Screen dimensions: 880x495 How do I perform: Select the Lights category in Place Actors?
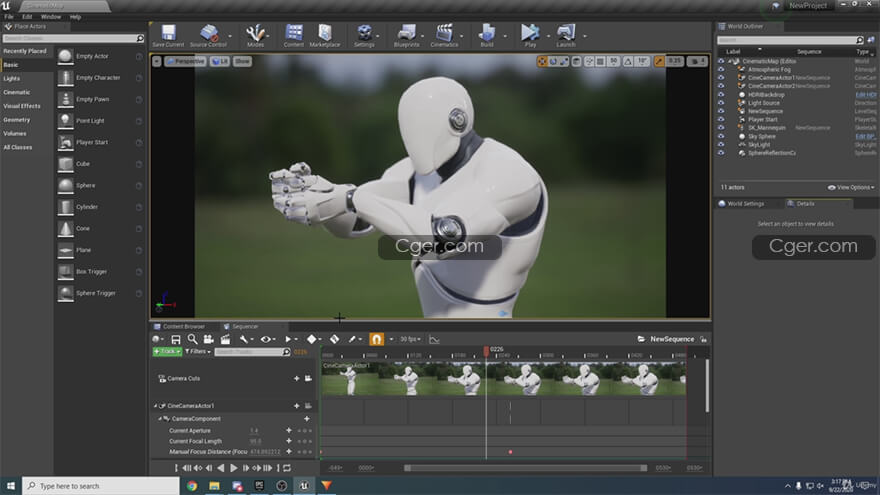[x=12, y=79]
